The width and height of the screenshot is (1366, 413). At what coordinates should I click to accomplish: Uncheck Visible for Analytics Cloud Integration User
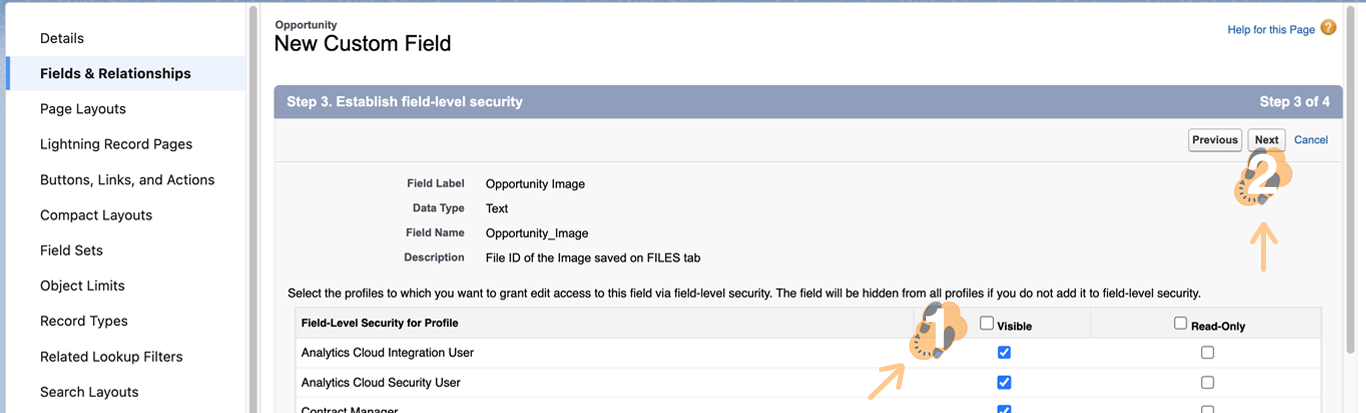(1004, 353)
